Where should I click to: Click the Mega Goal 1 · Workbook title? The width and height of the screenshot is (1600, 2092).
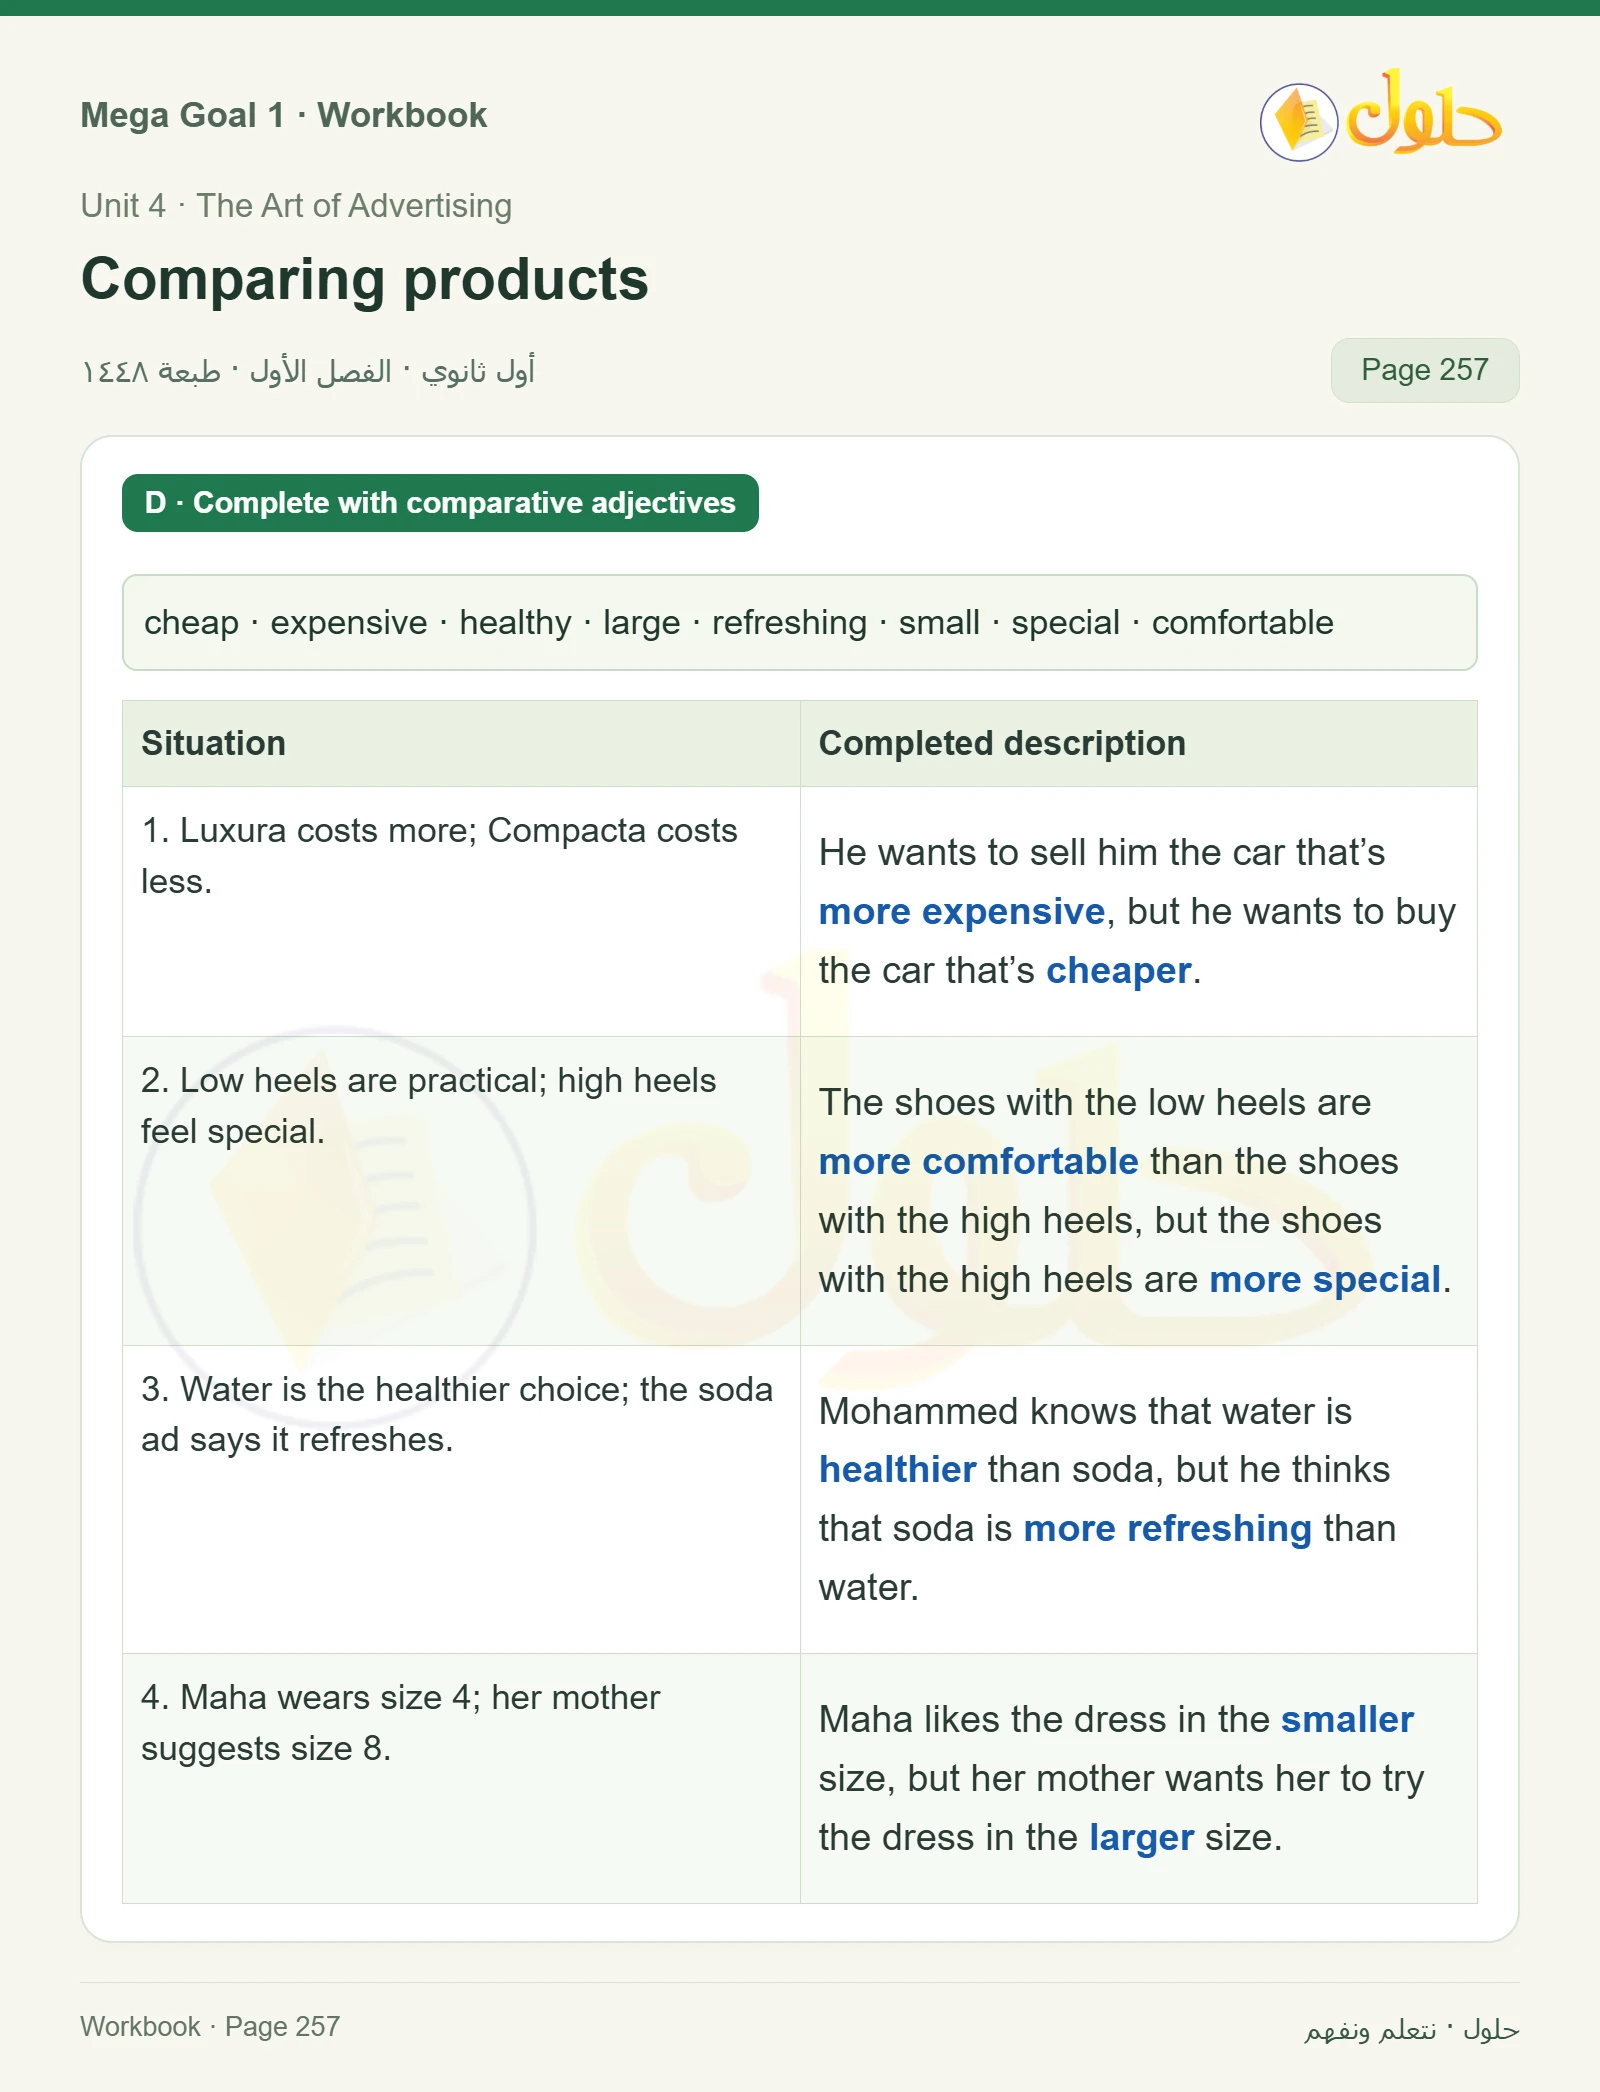pyautogui.click(x=284, y=115)
